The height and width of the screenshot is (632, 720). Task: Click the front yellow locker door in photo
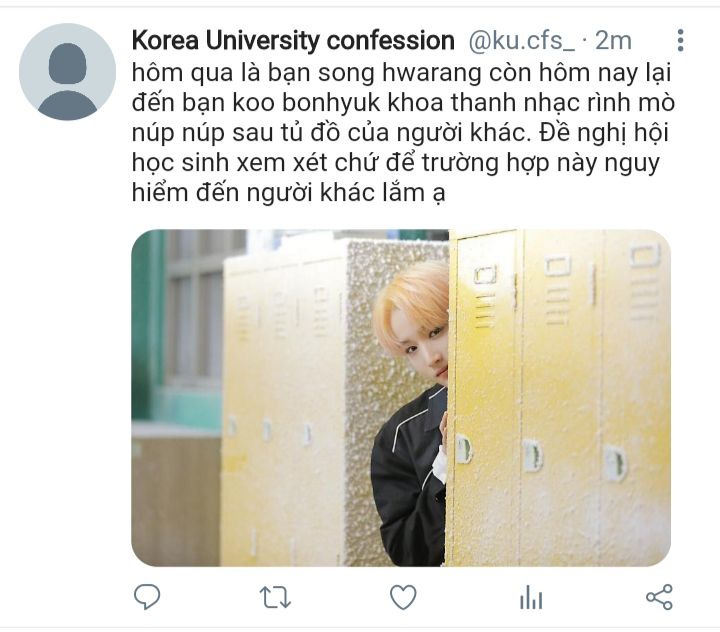(x=484, y=398)
